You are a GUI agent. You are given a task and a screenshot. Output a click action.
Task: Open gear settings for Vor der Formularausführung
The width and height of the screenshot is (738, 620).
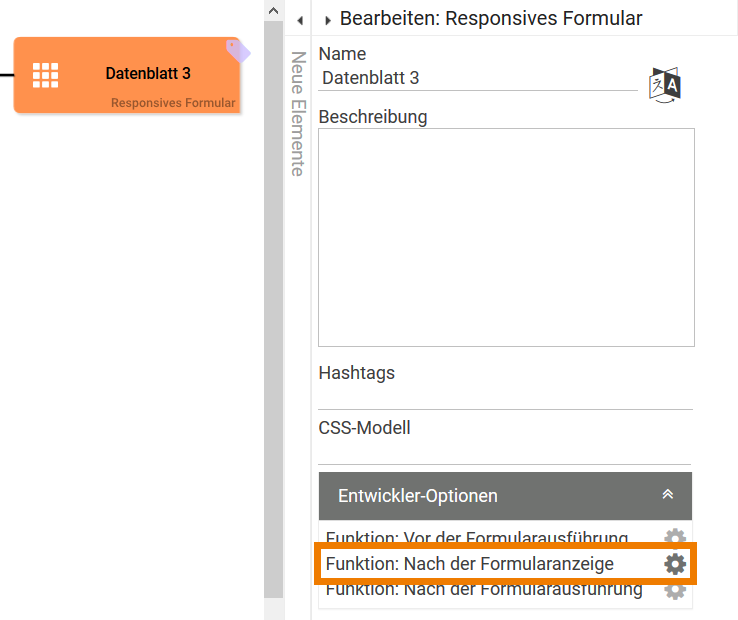(675, 537)
